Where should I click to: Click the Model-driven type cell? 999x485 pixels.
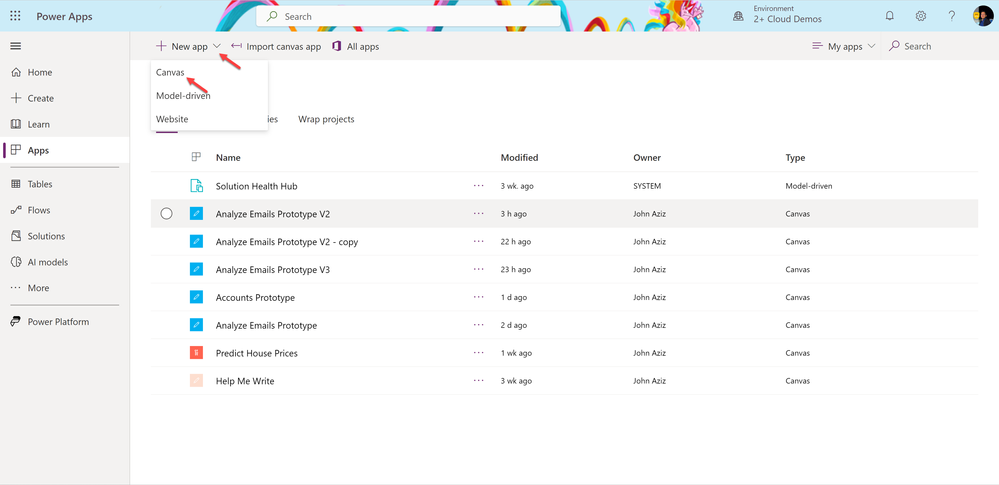pyautogui.click(x=809, y=186)
